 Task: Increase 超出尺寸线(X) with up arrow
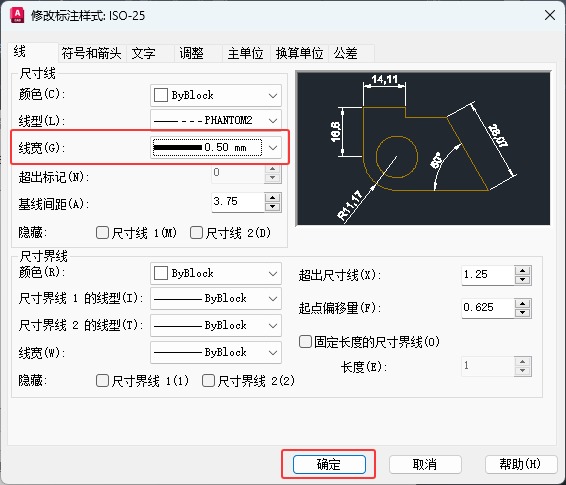523,270
